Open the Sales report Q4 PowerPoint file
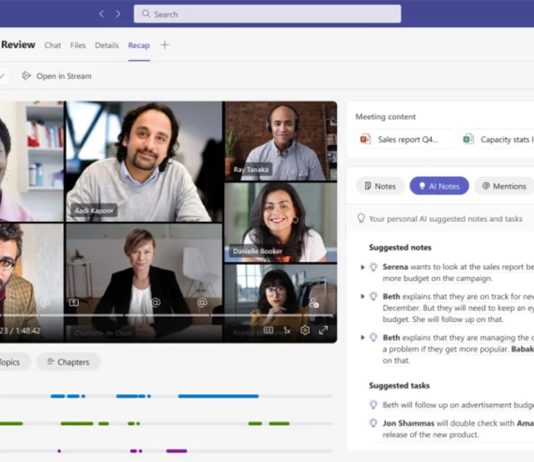The height and width of the screenshot is (462, 534). click(399, 139)
